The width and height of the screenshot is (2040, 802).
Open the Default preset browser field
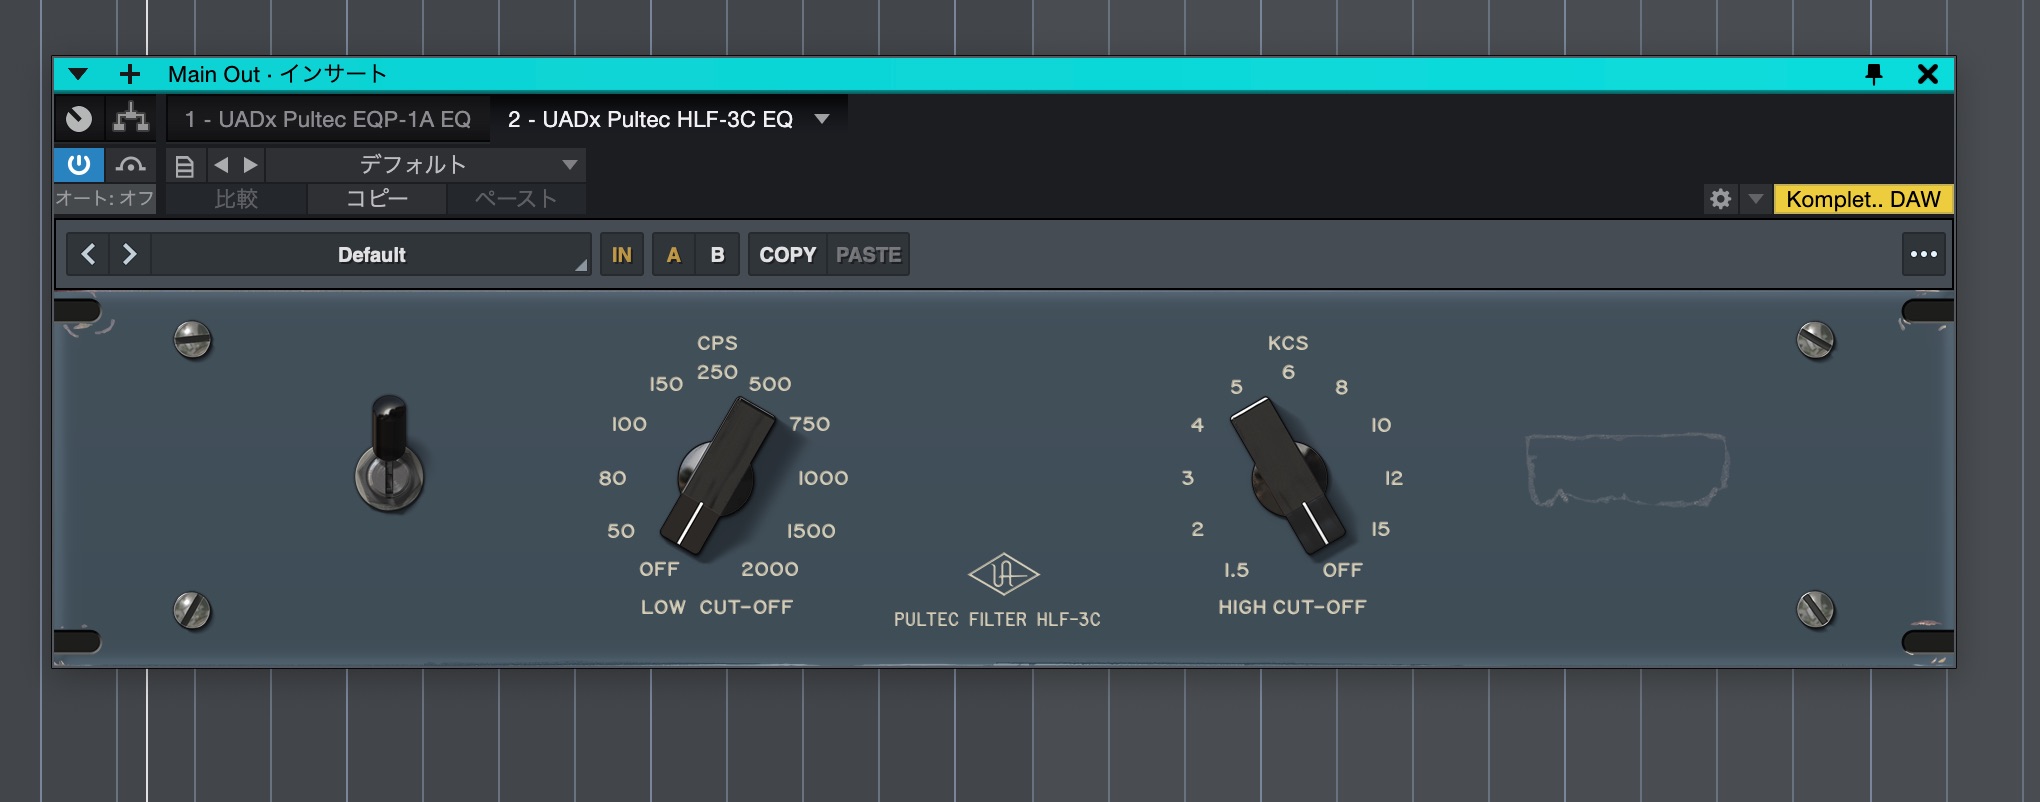(371, 254)
